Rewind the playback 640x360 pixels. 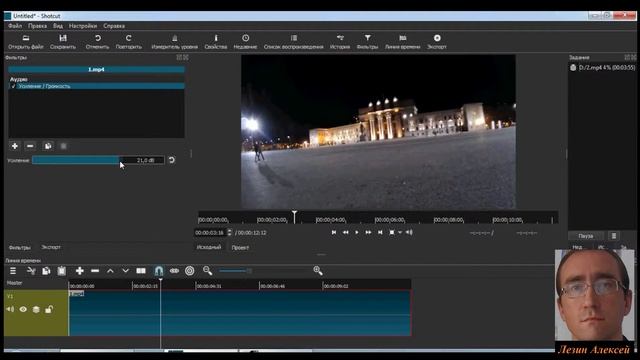(x=345, y=232)
